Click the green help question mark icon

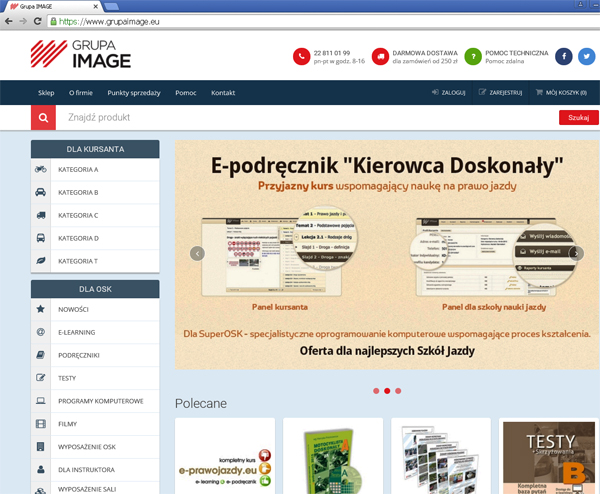[x=473, y=57]
